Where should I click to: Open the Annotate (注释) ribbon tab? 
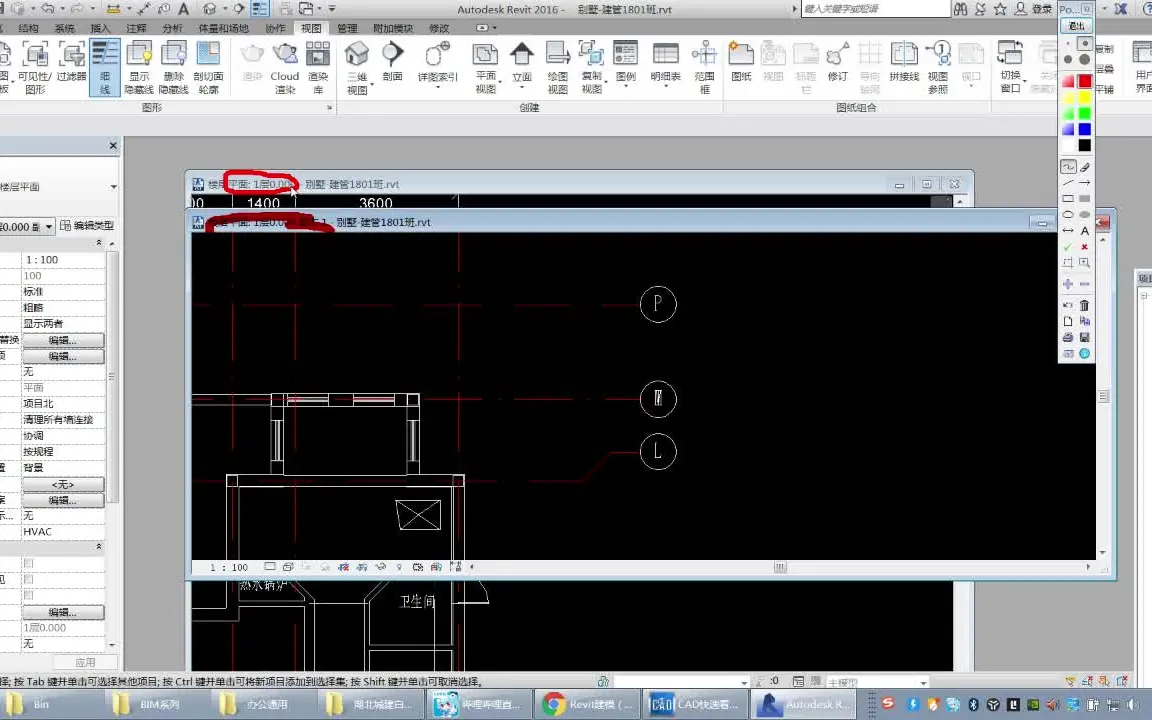(x=136, y=28)
